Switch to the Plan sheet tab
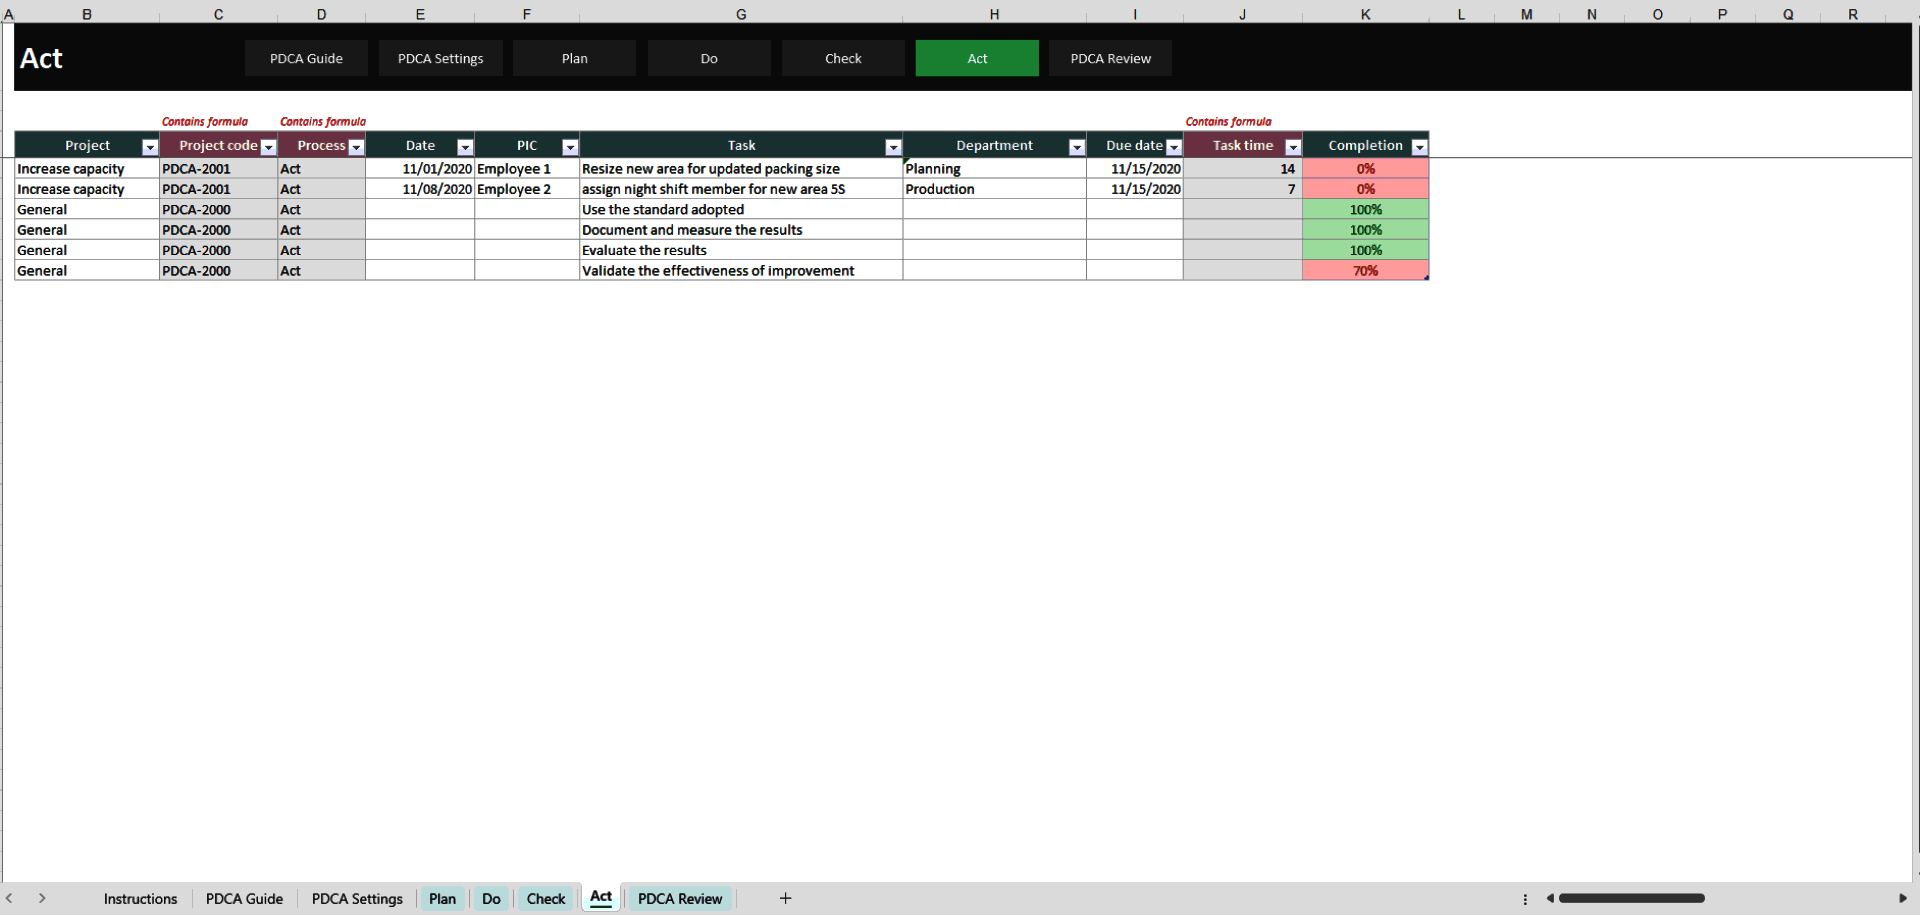 coord(442,898)
